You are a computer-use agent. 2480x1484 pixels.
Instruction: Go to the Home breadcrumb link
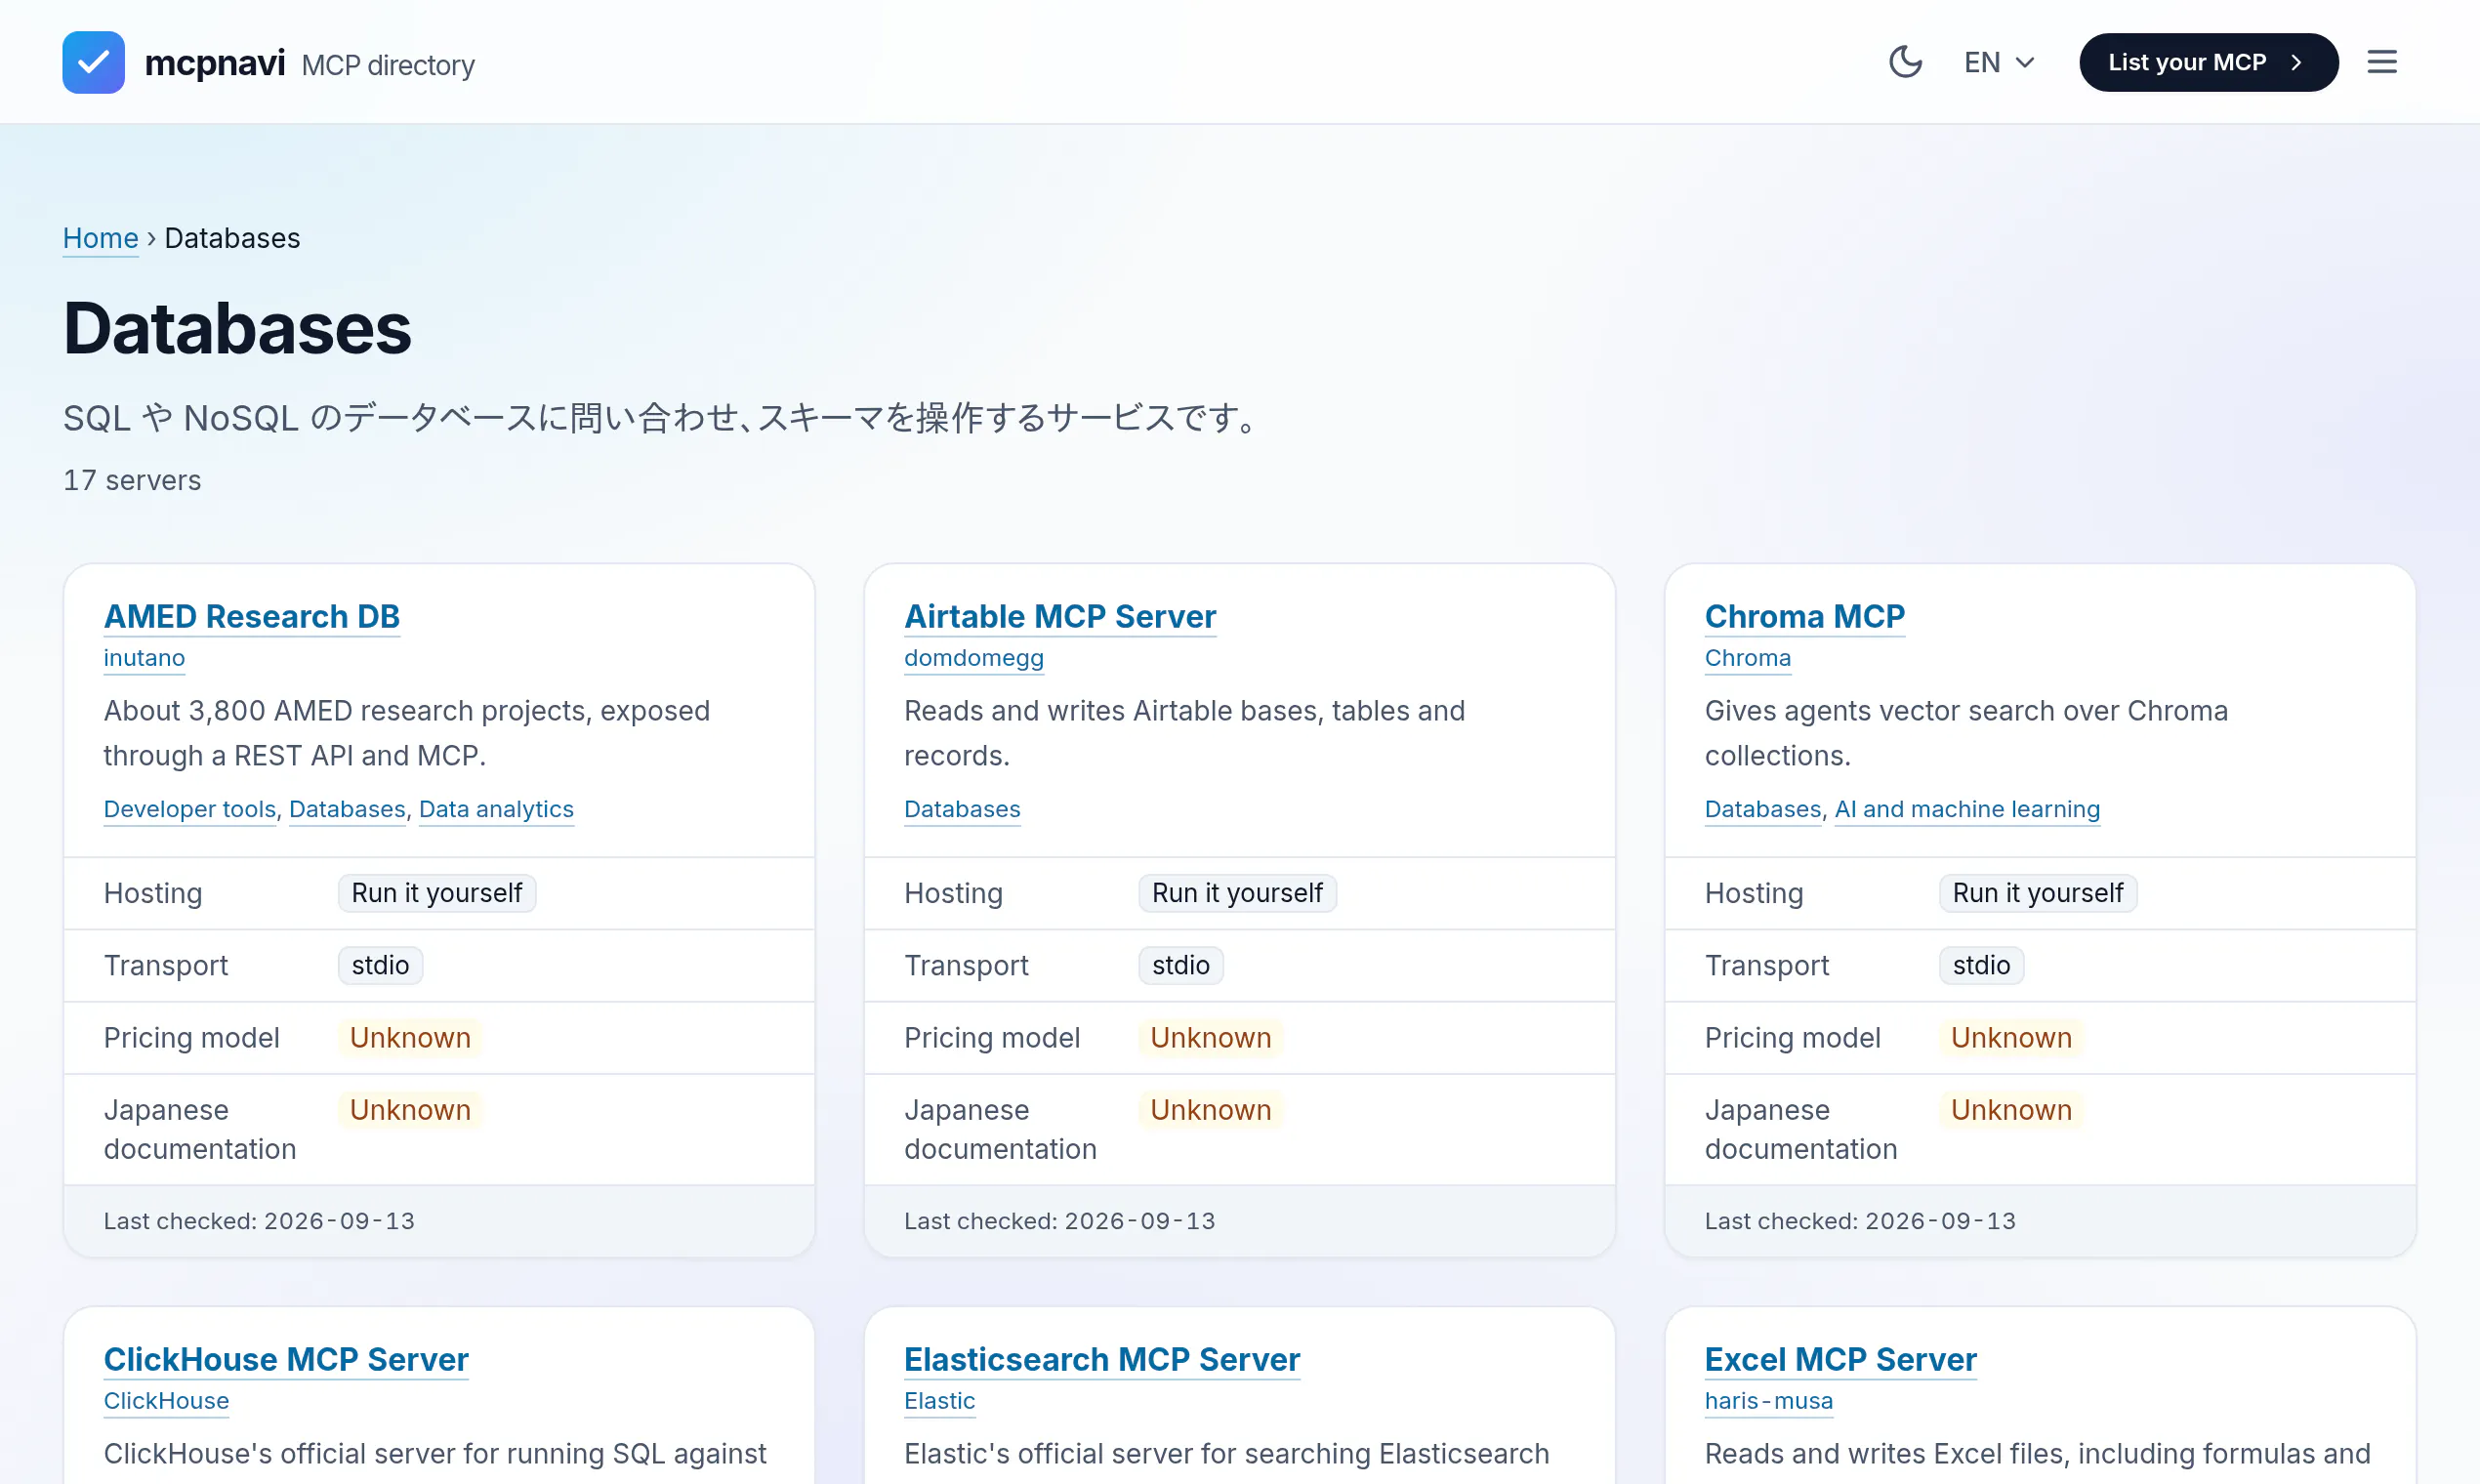(100, 238)
